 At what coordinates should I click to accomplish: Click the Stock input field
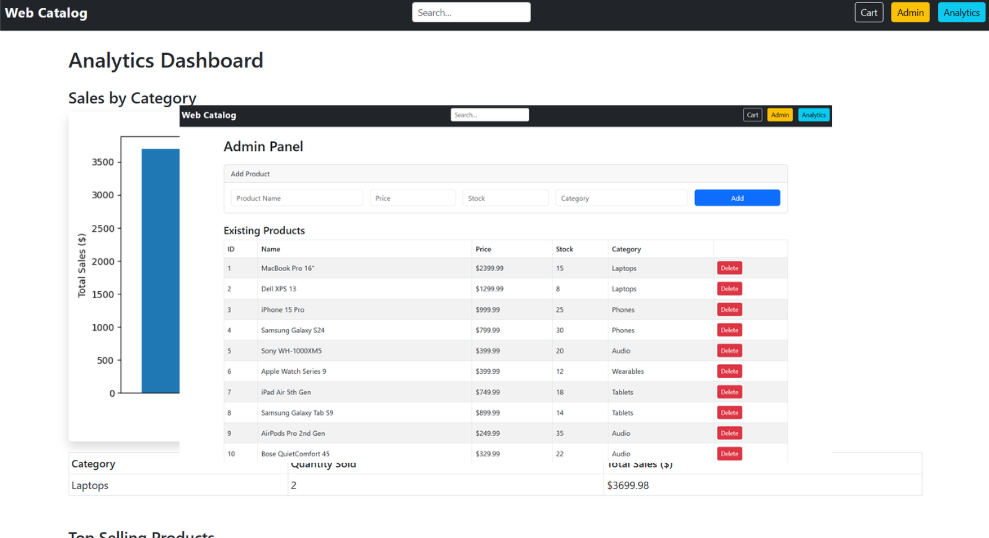(x=505, y=198)
